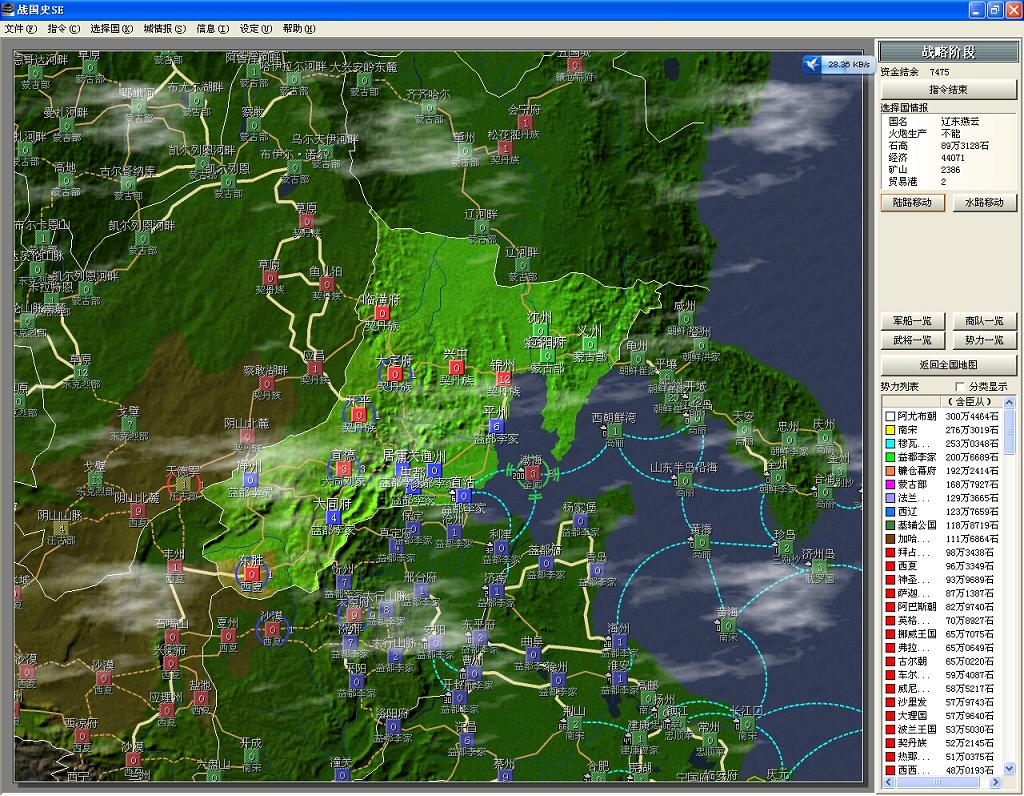Click the bird icon in network speed overlay

click(x=813, y=64)
